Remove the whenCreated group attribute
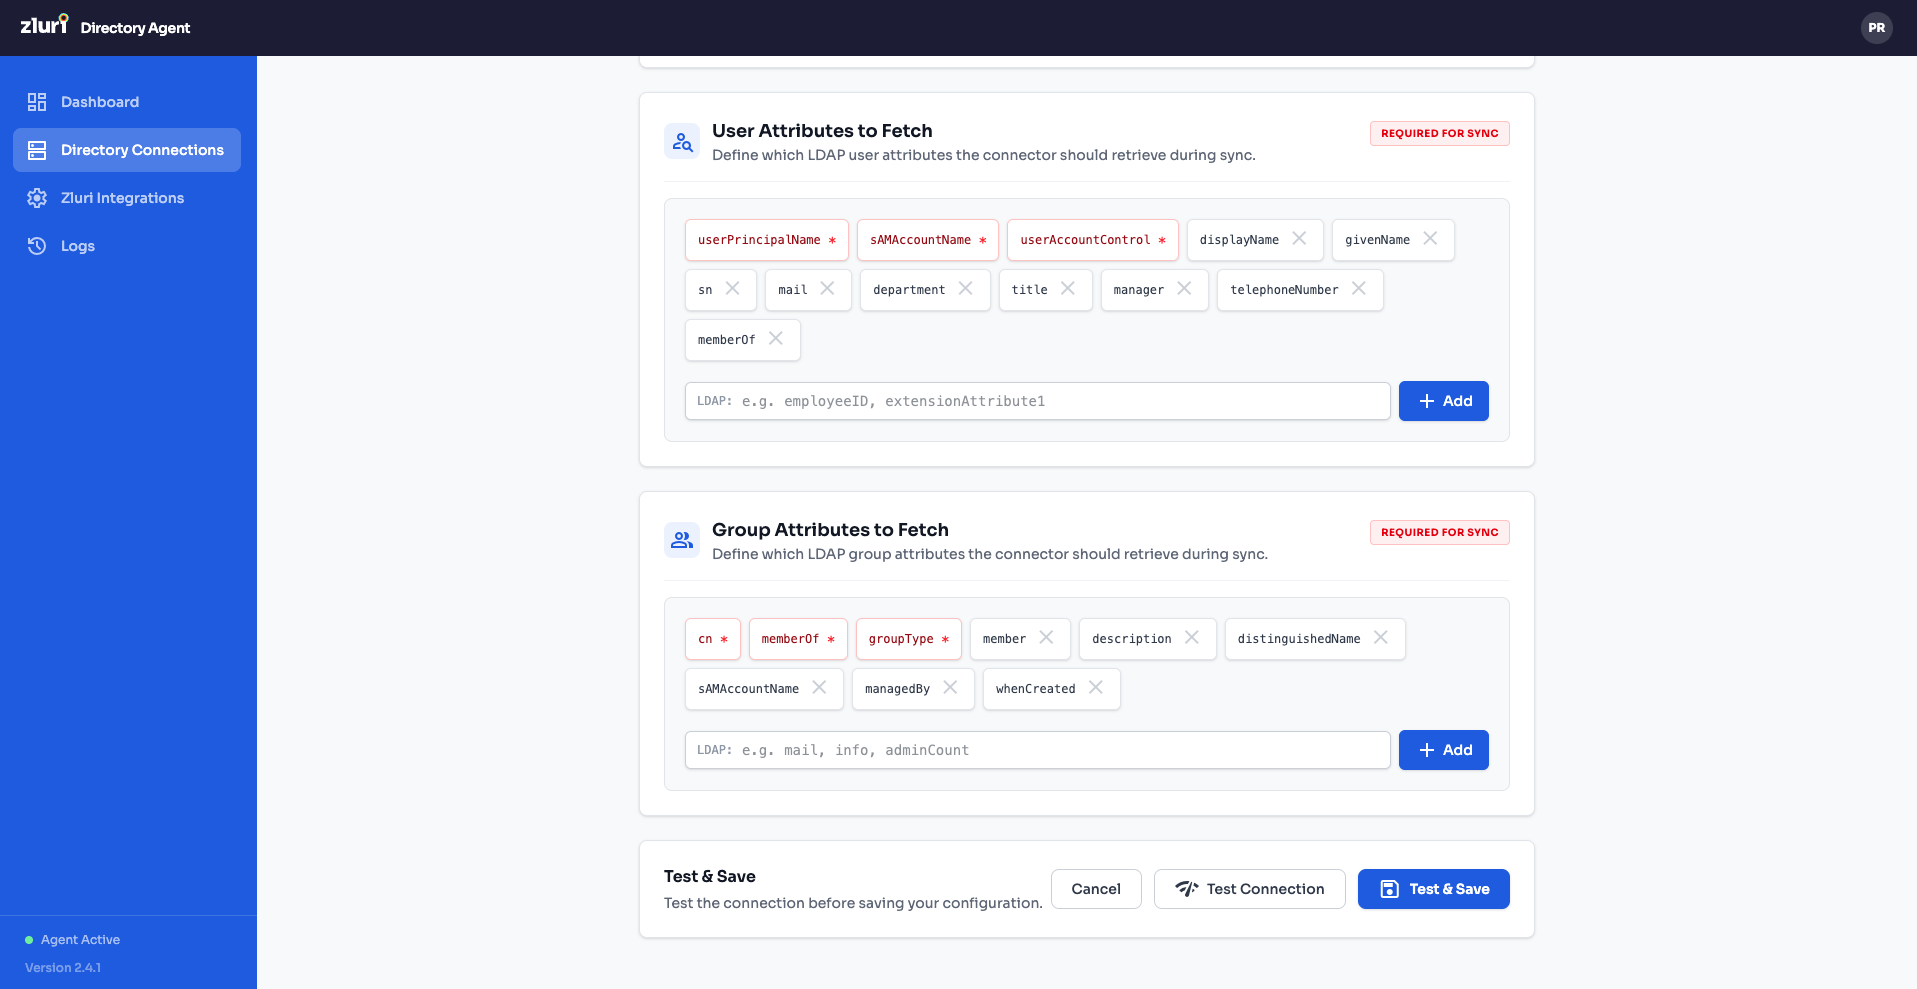This screenshot has height=989, width=1917. coord(1095,688)
